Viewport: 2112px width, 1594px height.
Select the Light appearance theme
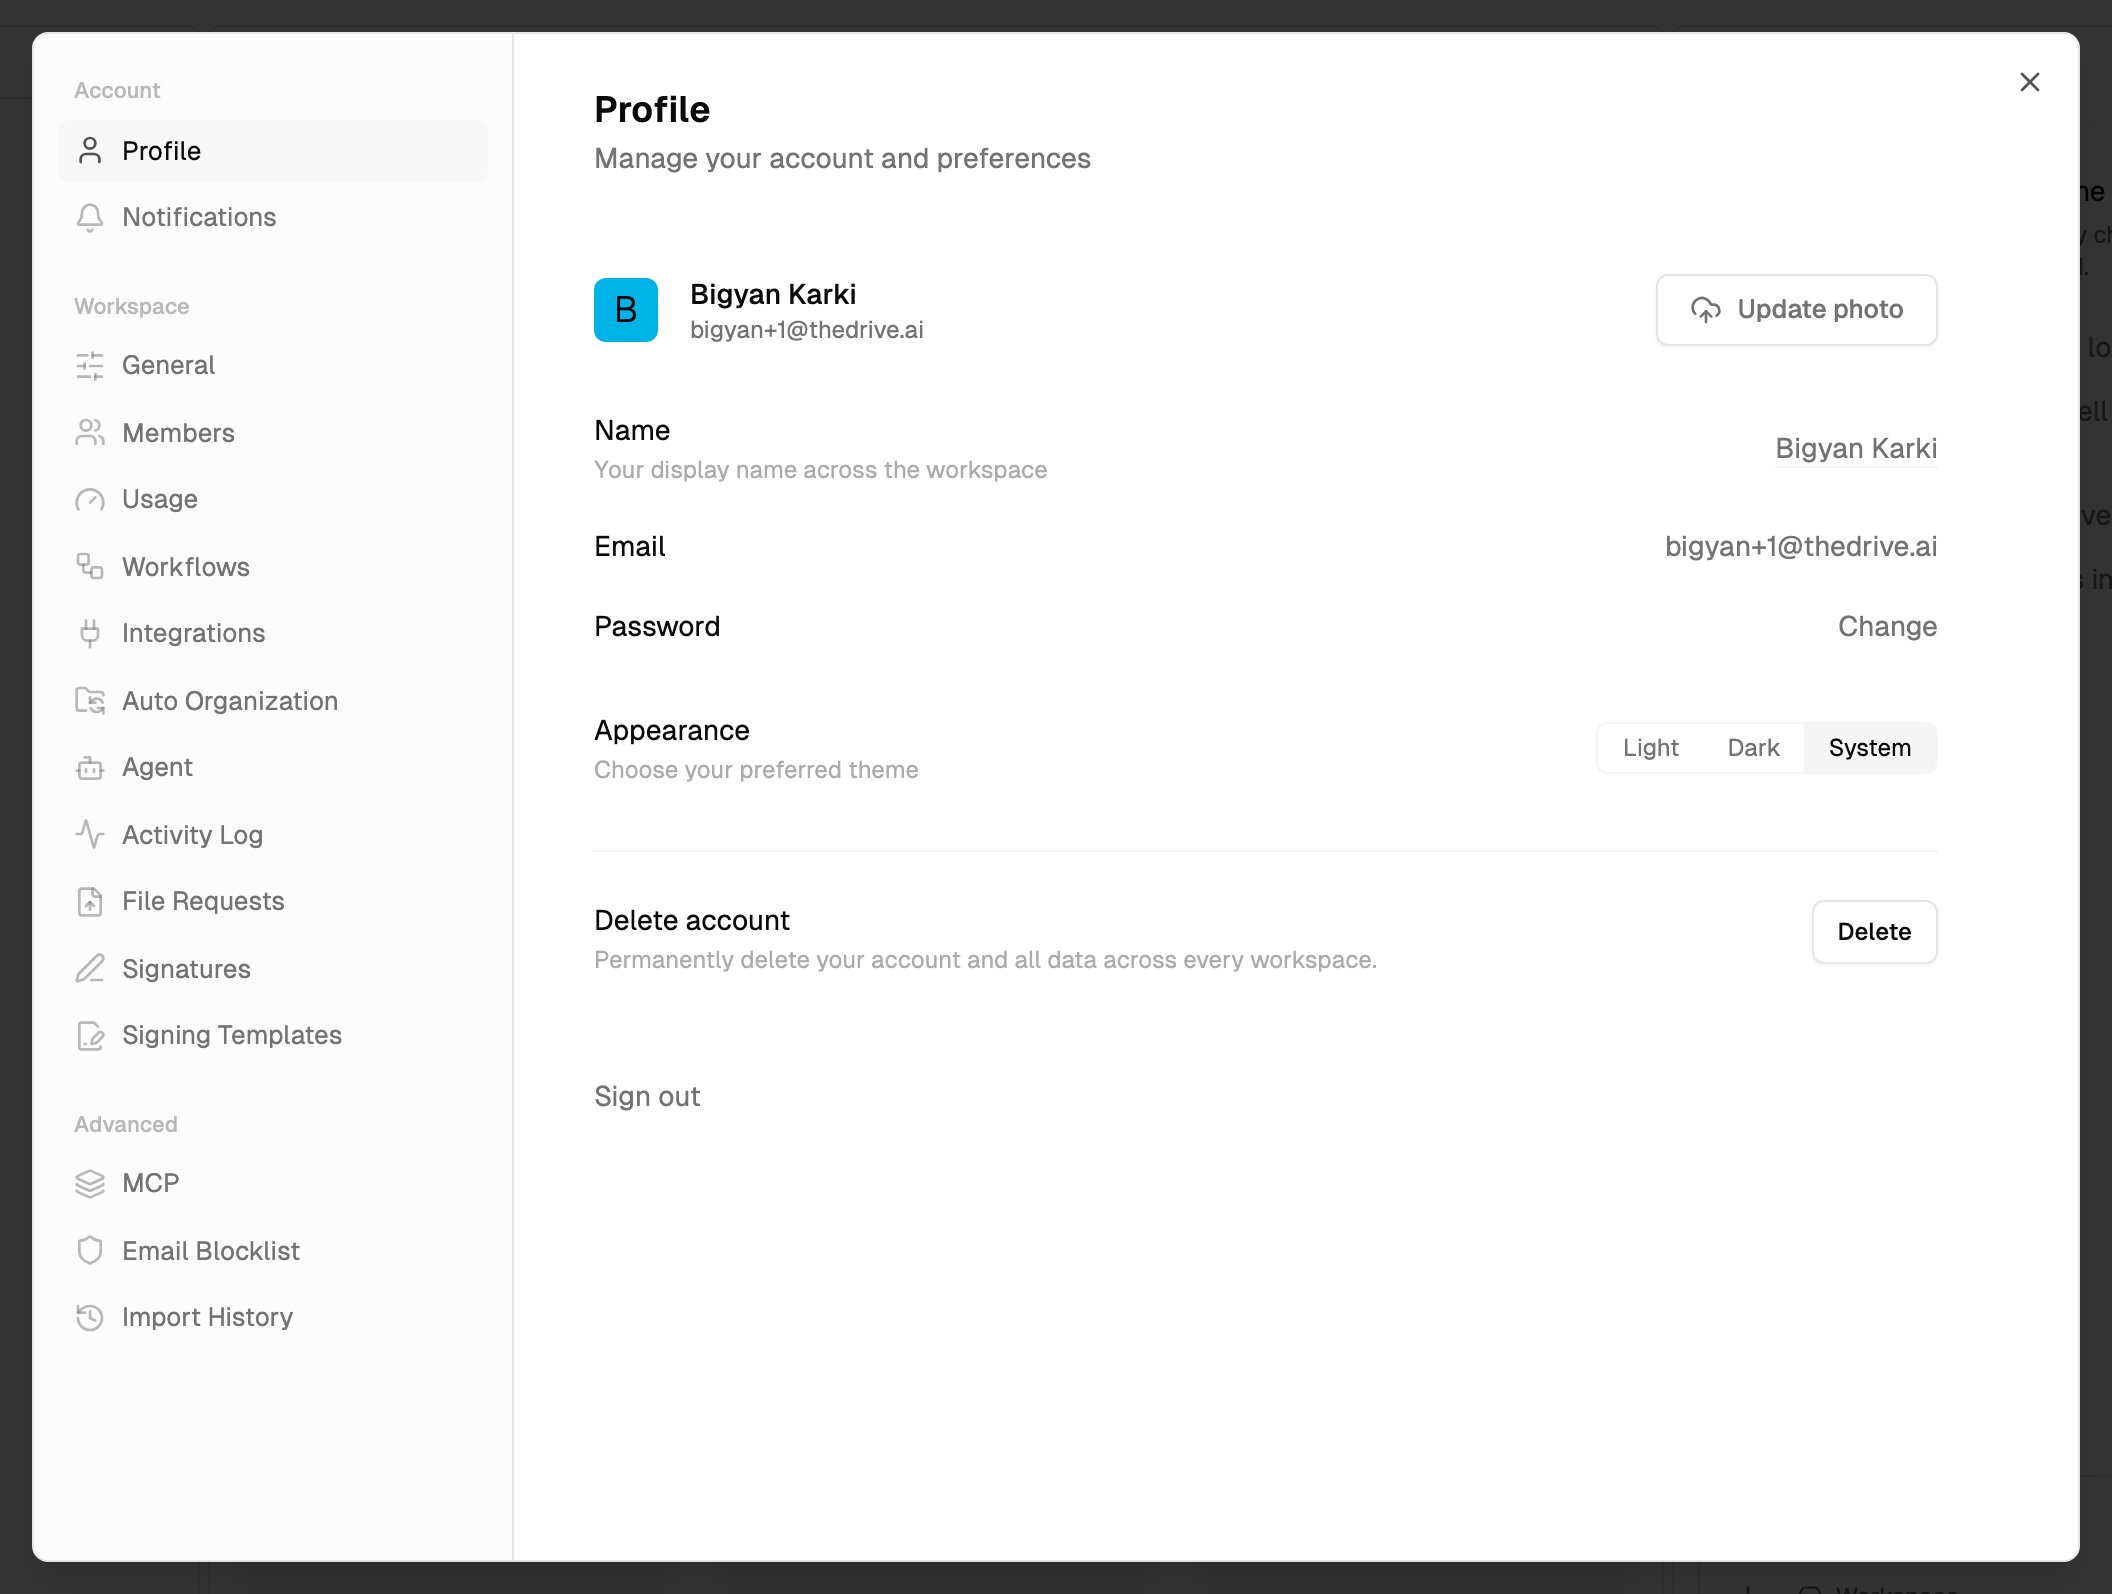pyautogui.click(x=1650, y=748)
